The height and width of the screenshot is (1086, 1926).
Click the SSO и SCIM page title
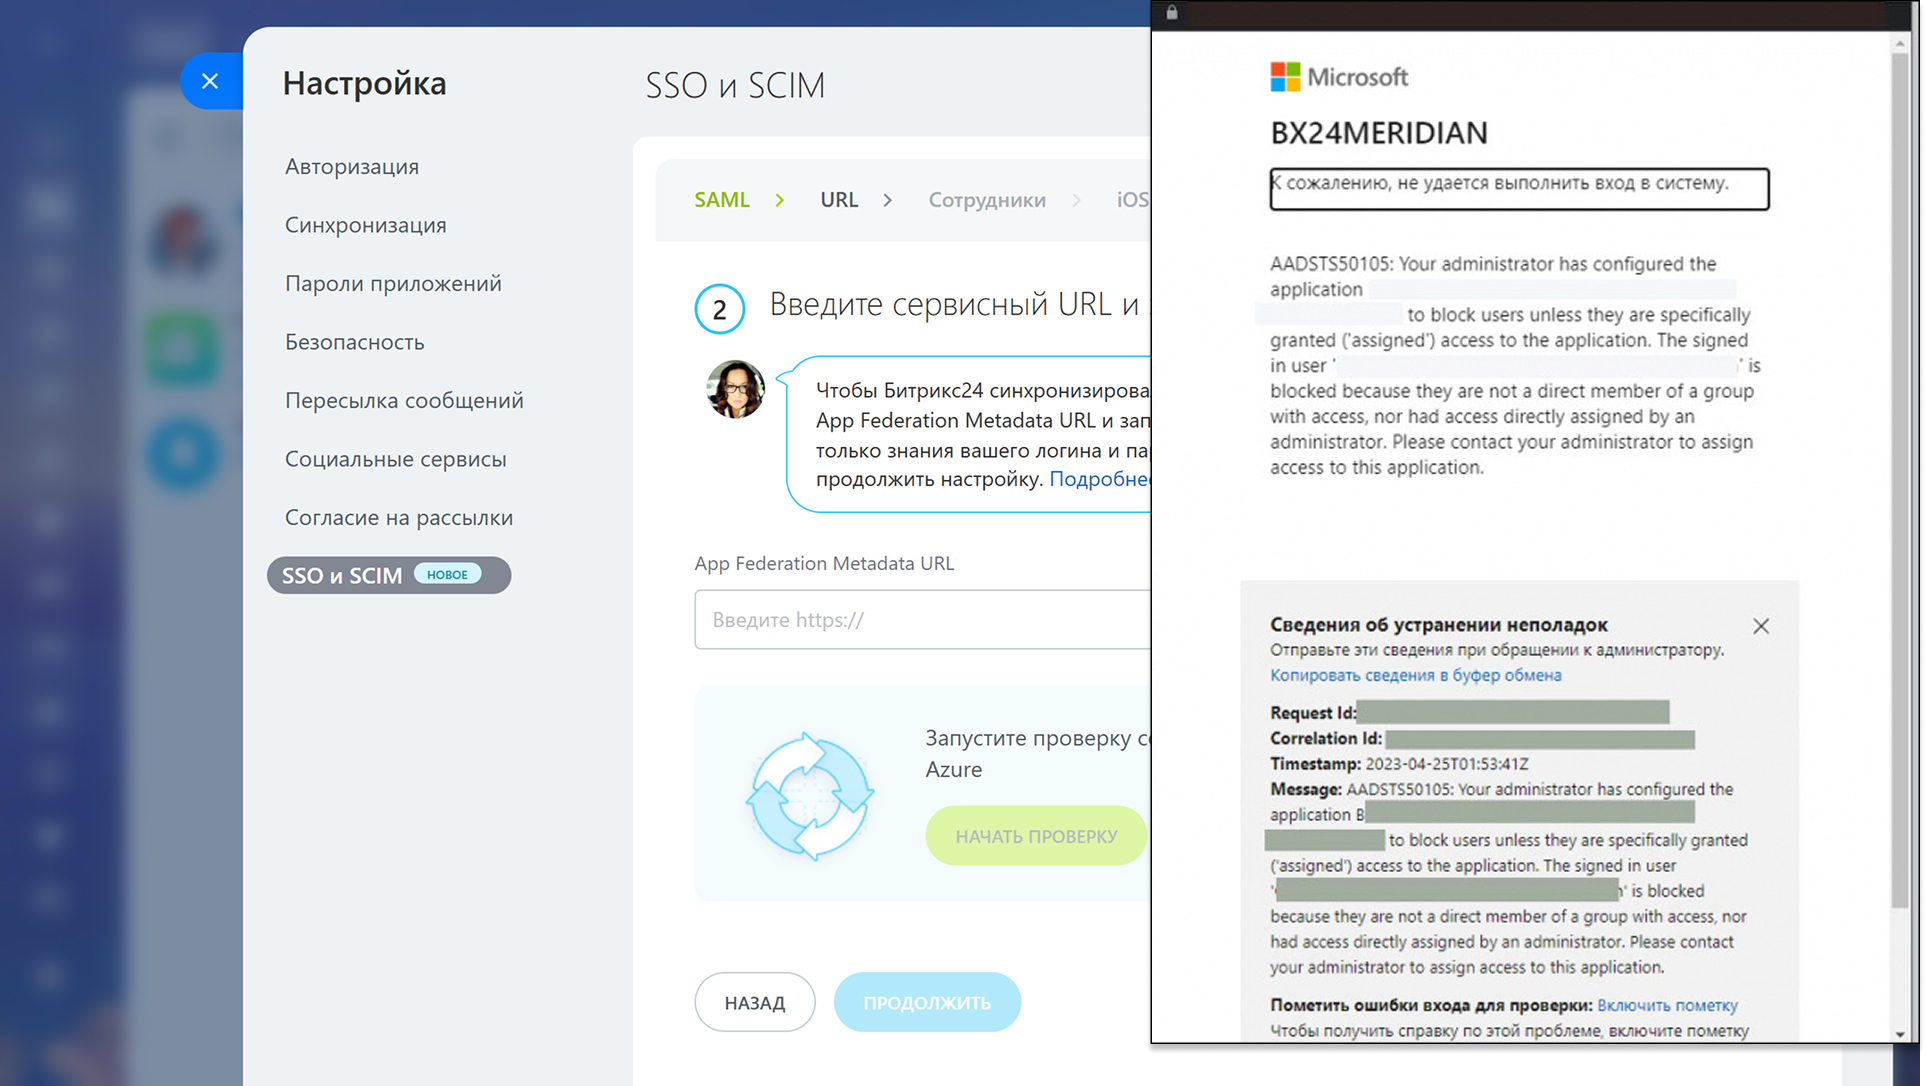tap(735, 86)
